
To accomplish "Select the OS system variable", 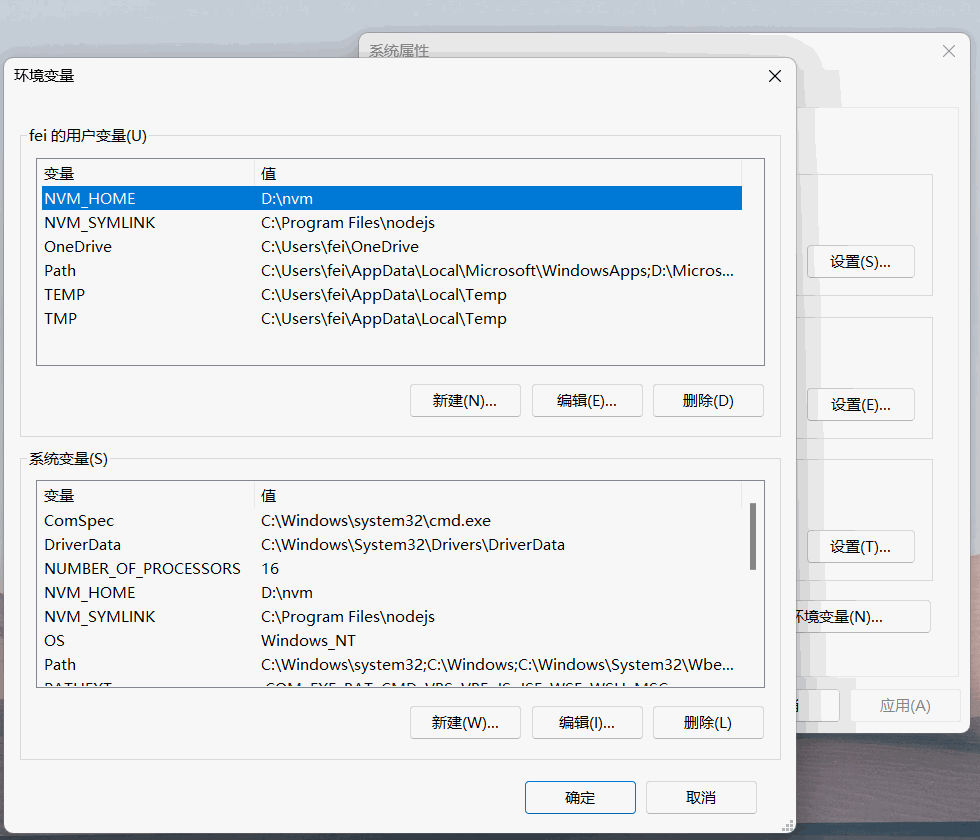I will (392, 640).
